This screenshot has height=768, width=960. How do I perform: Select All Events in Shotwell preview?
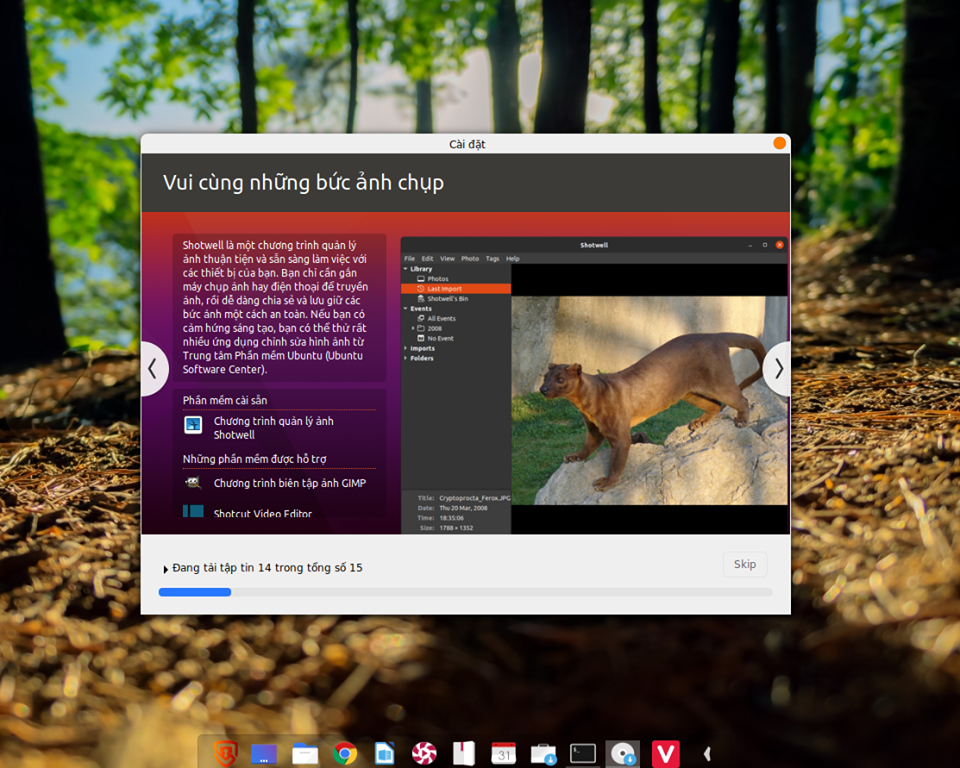tap(437, 318)
